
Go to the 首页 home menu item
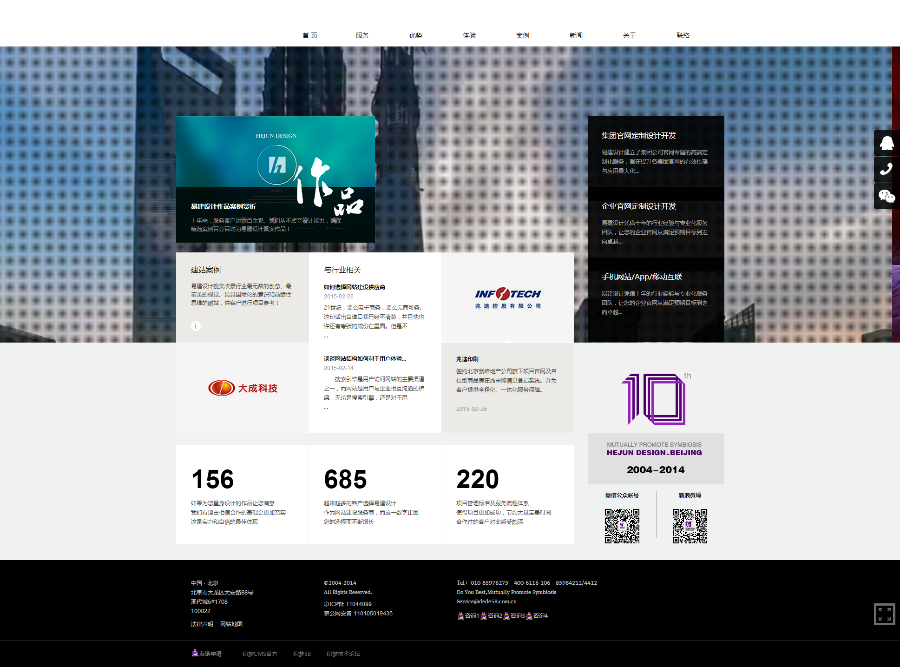click(310, 35)
